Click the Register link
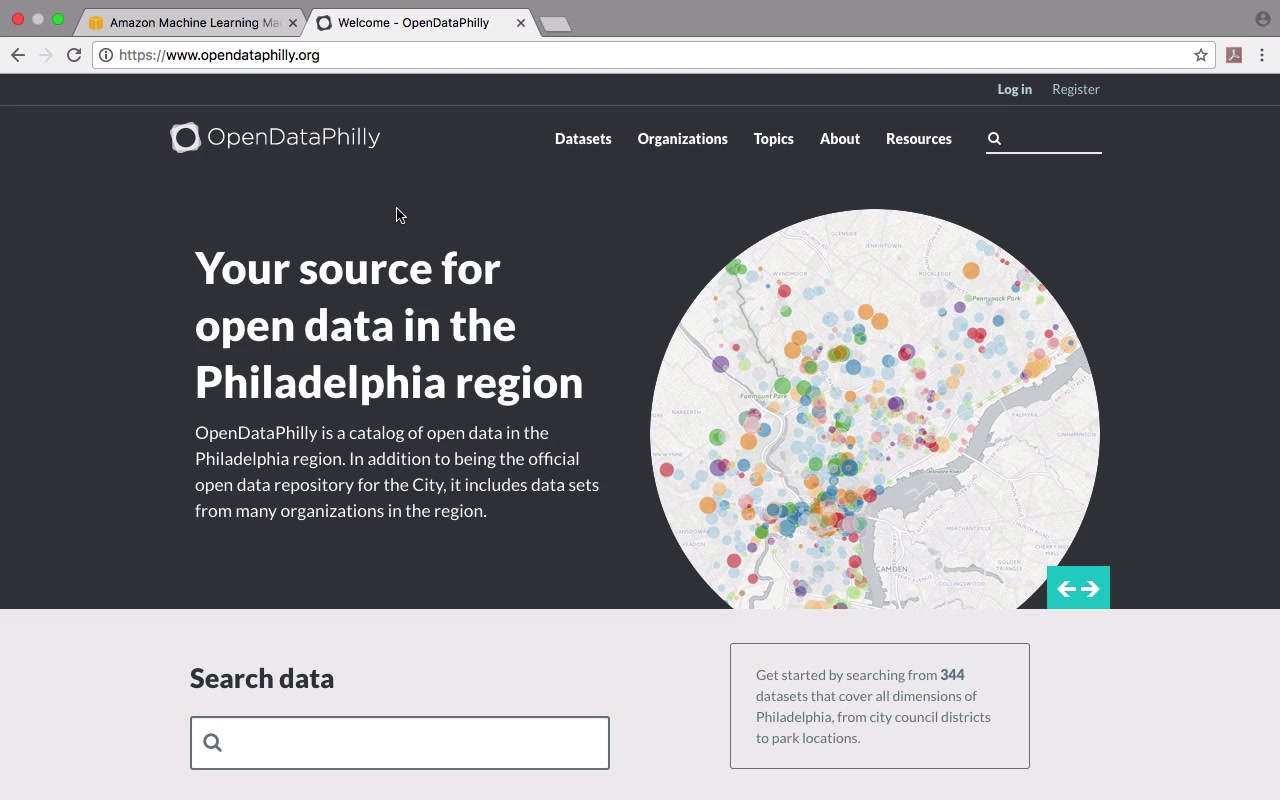The image size is (1280, 800). pyautogui.click(x=1076, y=89)
